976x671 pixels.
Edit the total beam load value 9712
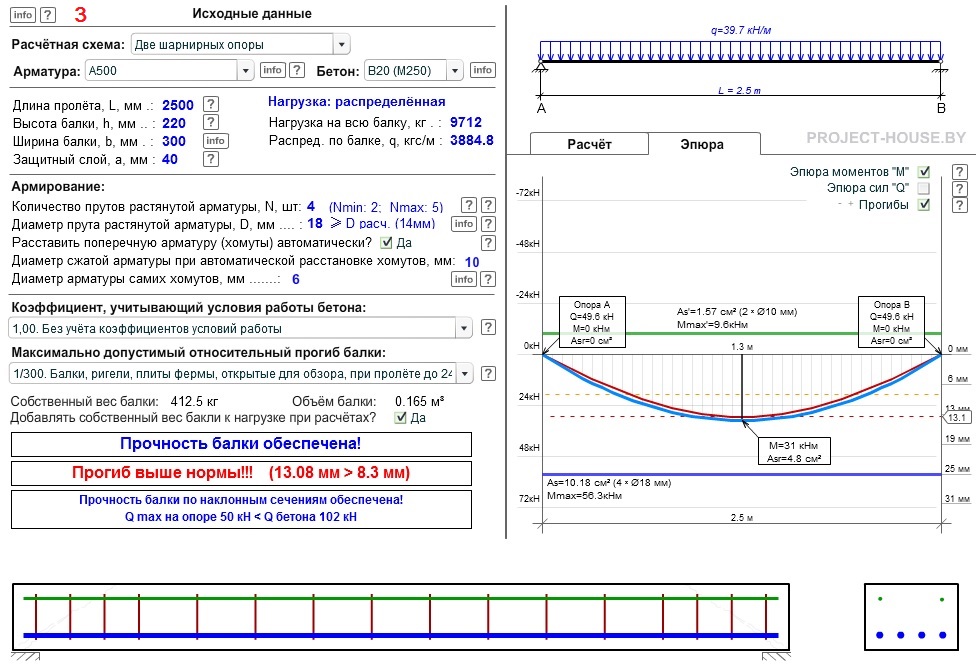[x=466, y=122]
